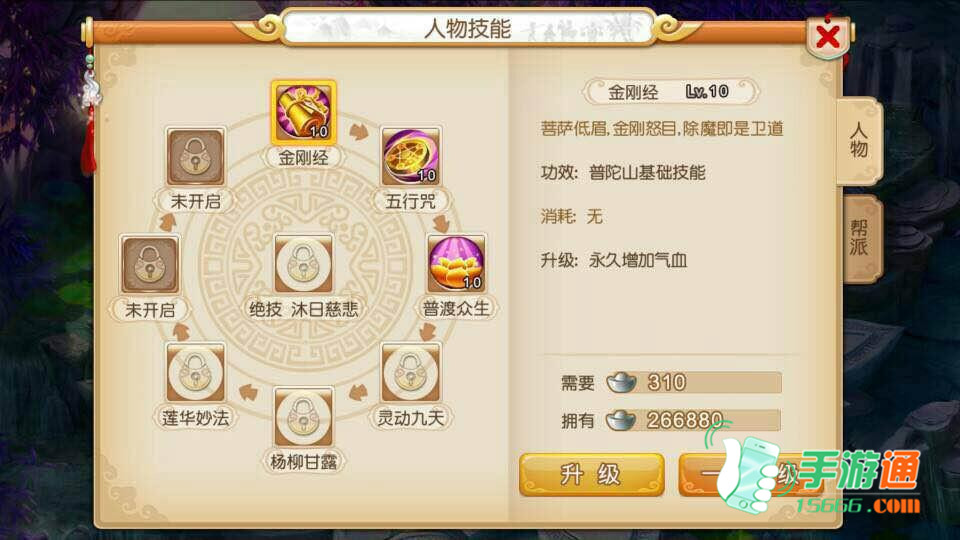The height and width of the screenshot is (540, 960).
Task: Click the 普渡众生 name label
Action: (x=456, y=309)
